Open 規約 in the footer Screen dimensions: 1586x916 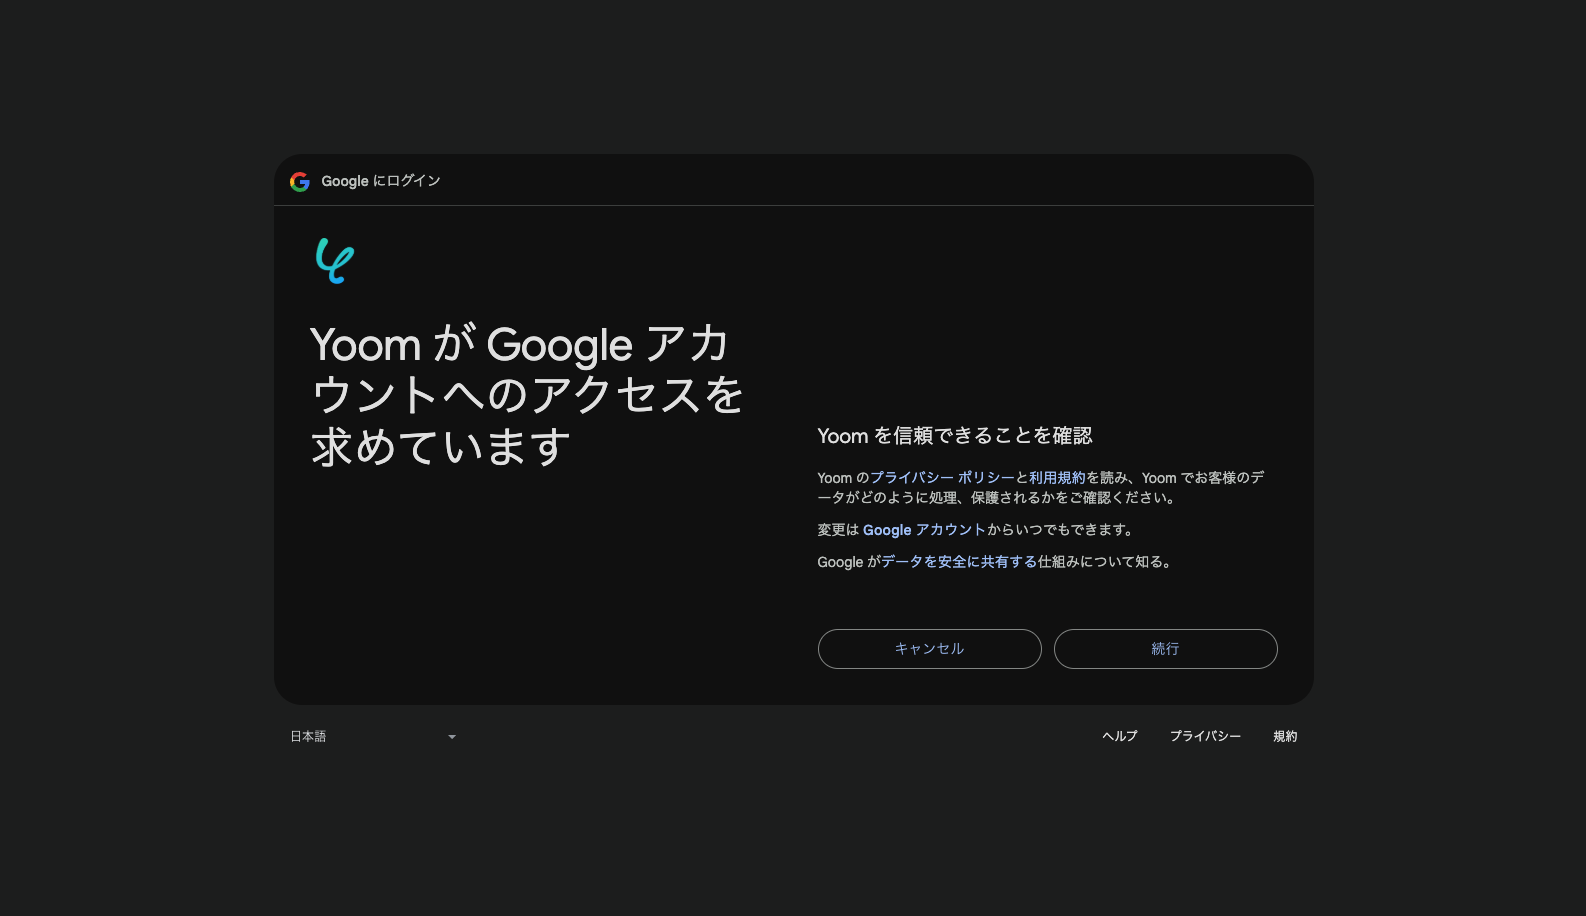tap(1285, 736)
